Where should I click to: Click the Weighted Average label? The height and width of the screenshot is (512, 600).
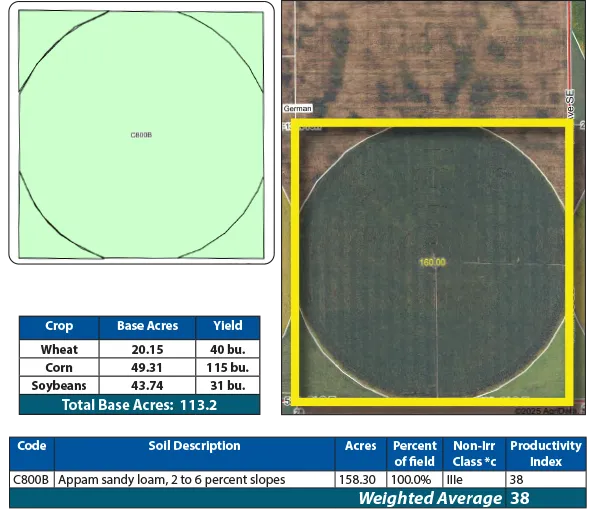(x=429, y=498)
